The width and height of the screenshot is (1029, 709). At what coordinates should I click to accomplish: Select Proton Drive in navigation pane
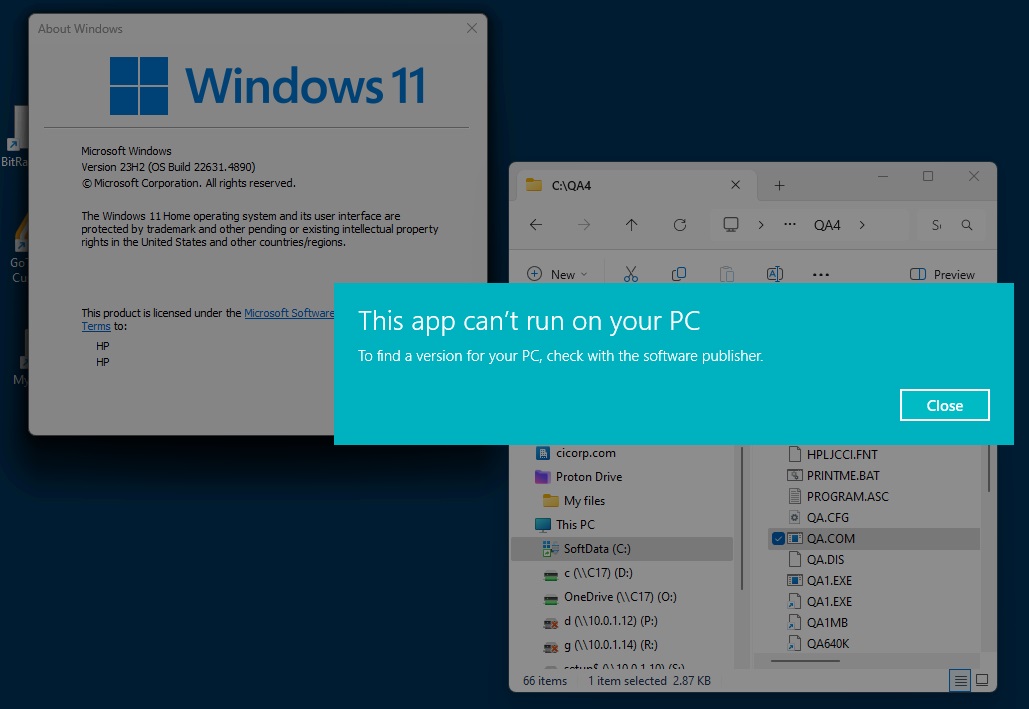(589, 477)
